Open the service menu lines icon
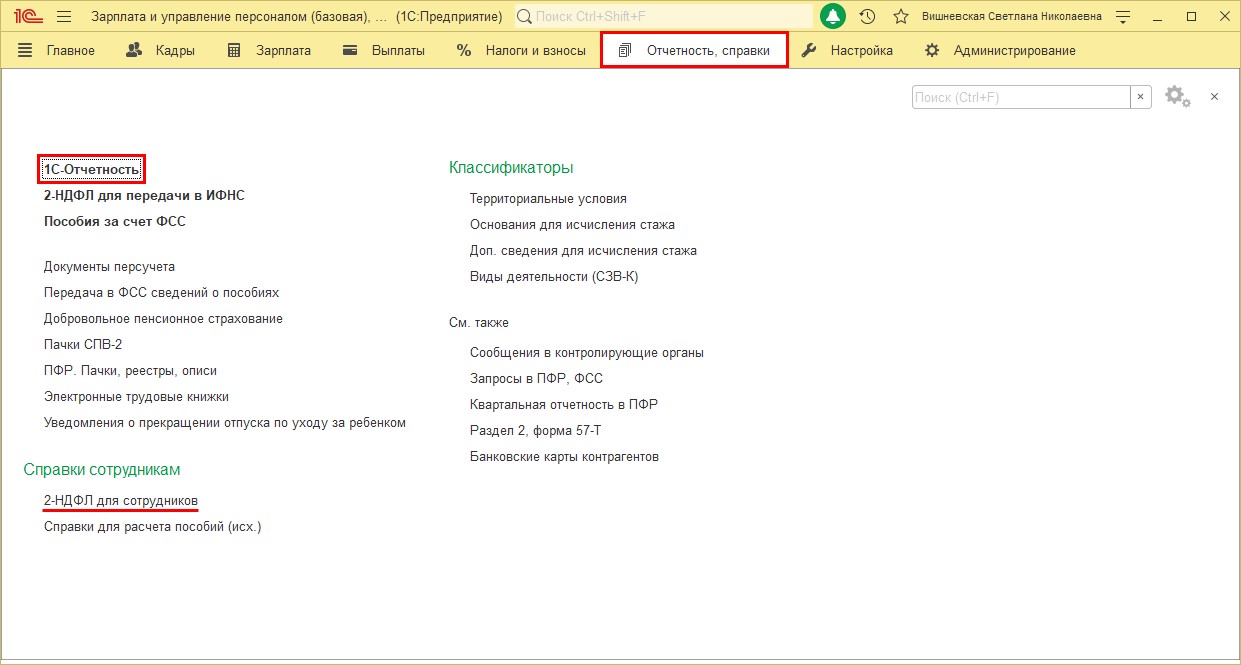This screenshot has height=665, width=1241. (x=1124, y=17)
